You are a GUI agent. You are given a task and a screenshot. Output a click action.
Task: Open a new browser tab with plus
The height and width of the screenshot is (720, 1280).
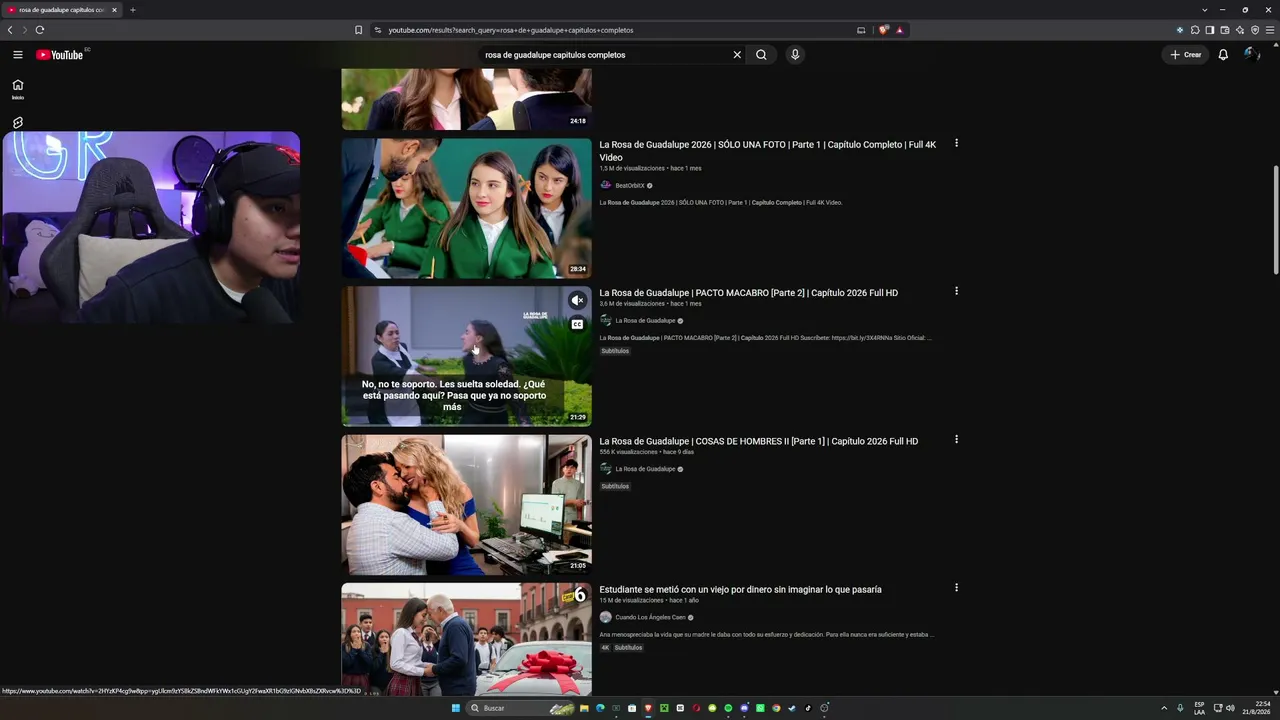pos(132,10)
